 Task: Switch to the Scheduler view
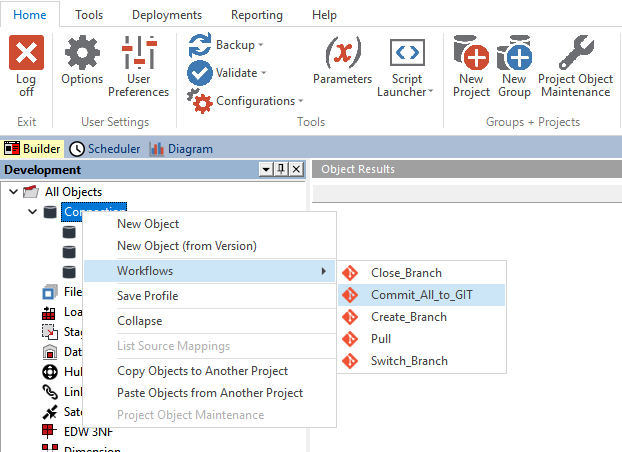pyautogui.click(x=105, y=149)
